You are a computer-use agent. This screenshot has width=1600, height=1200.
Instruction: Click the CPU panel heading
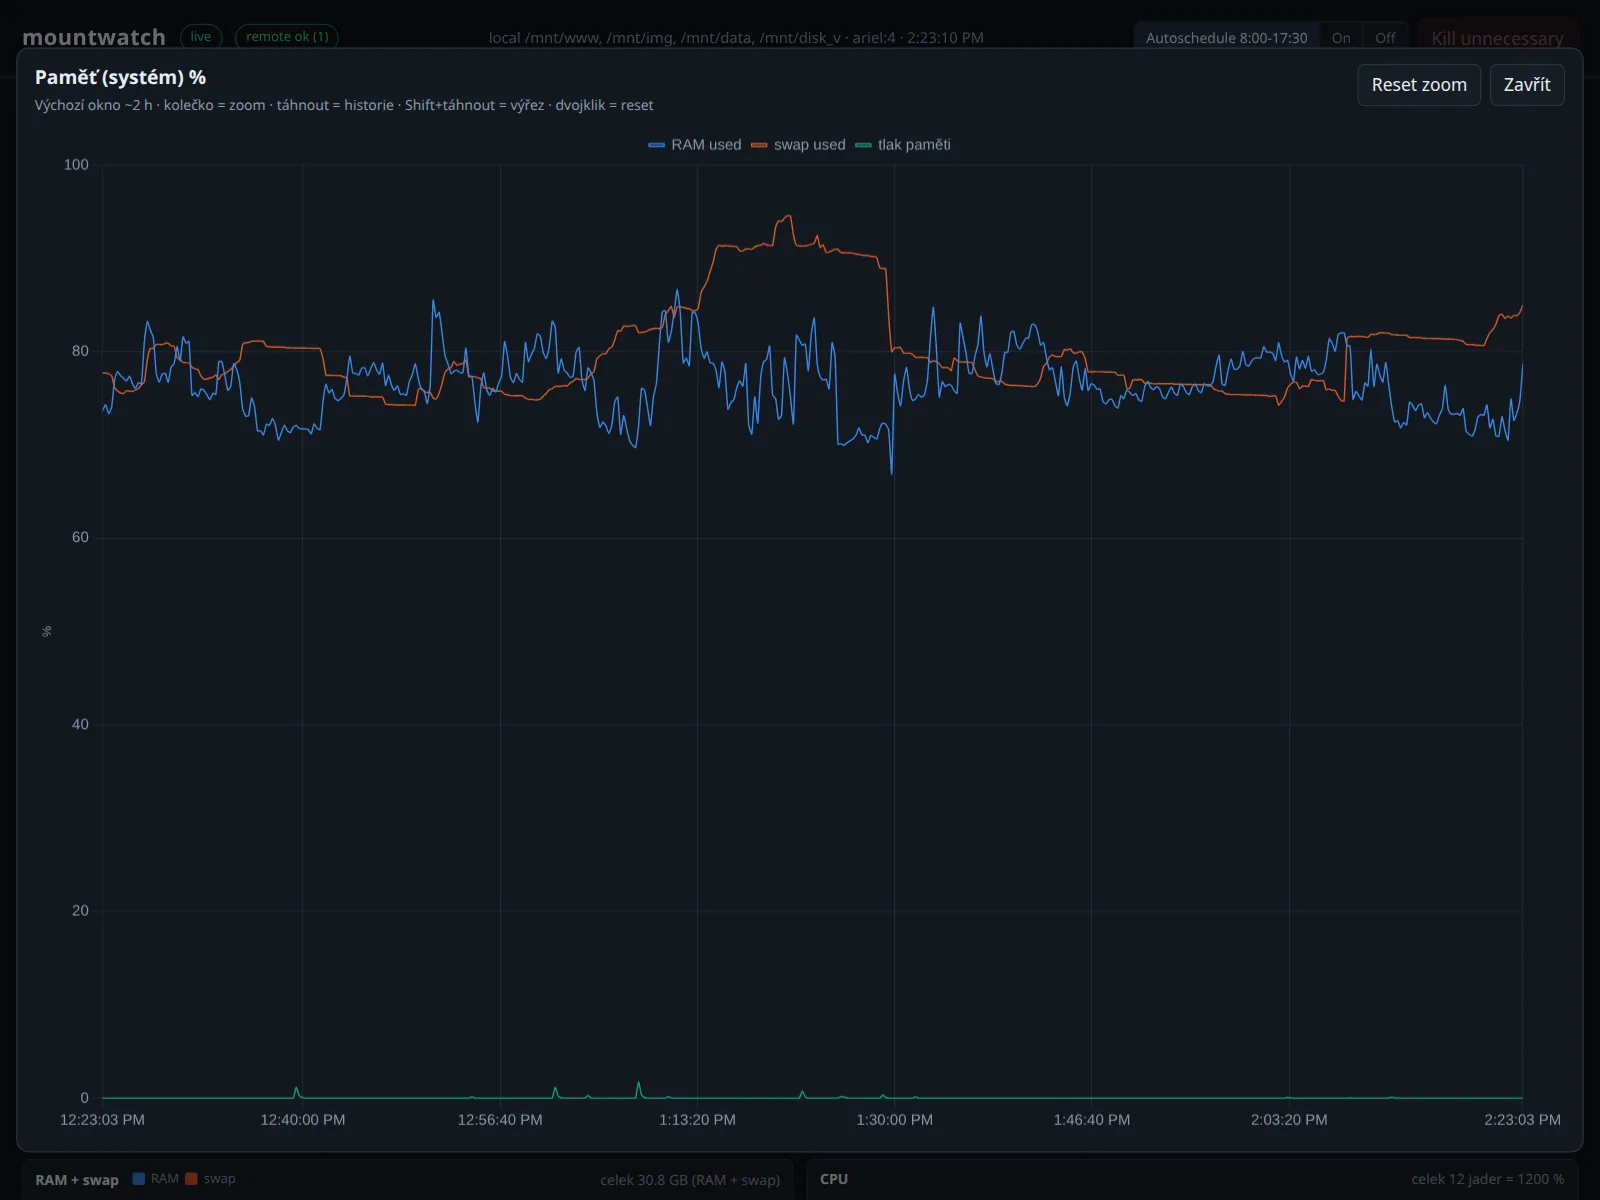[x=834, y=1179]
